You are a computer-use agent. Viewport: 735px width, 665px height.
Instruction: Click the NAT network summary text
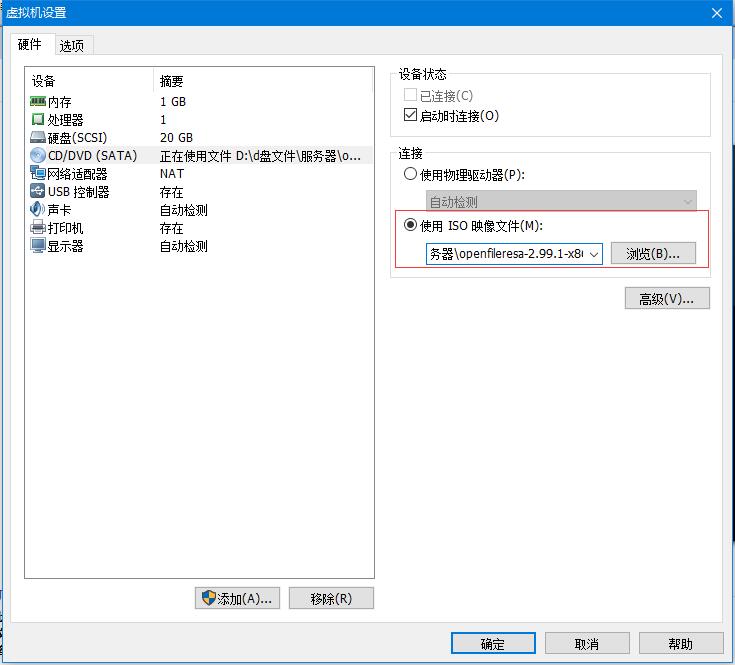[x=172, y=173]
